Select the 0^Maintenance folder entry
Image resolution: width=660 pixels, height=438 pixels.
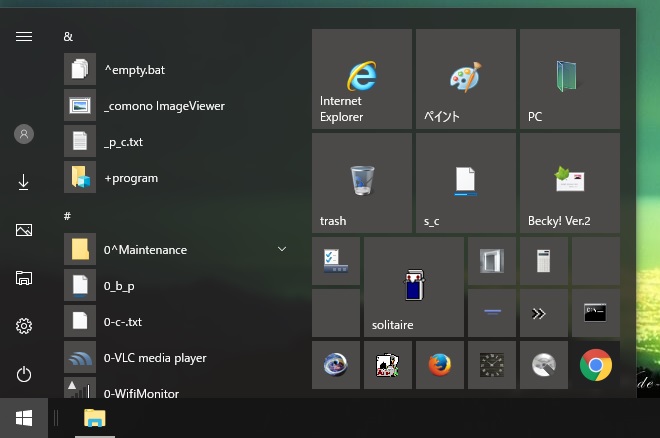177,250
